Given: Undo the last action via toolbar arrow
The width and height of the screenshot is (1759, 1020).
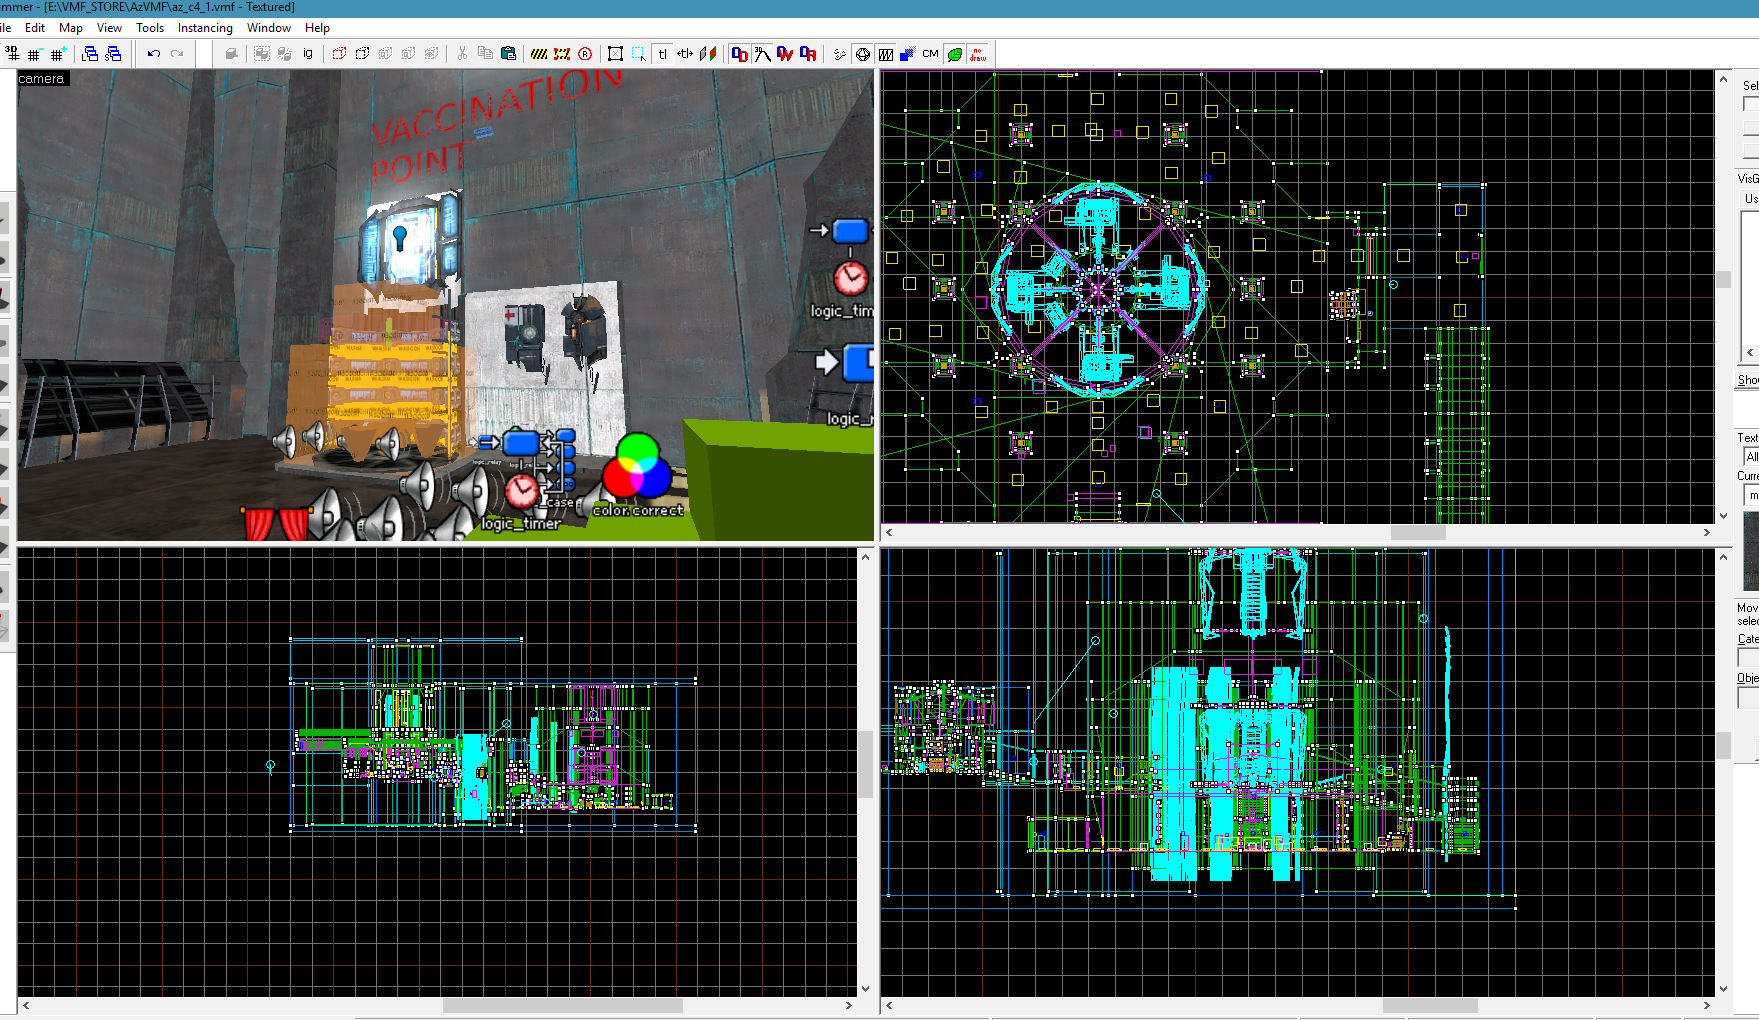Looking at the screenshot, I should pyautogui.click(x=154, y=54).
